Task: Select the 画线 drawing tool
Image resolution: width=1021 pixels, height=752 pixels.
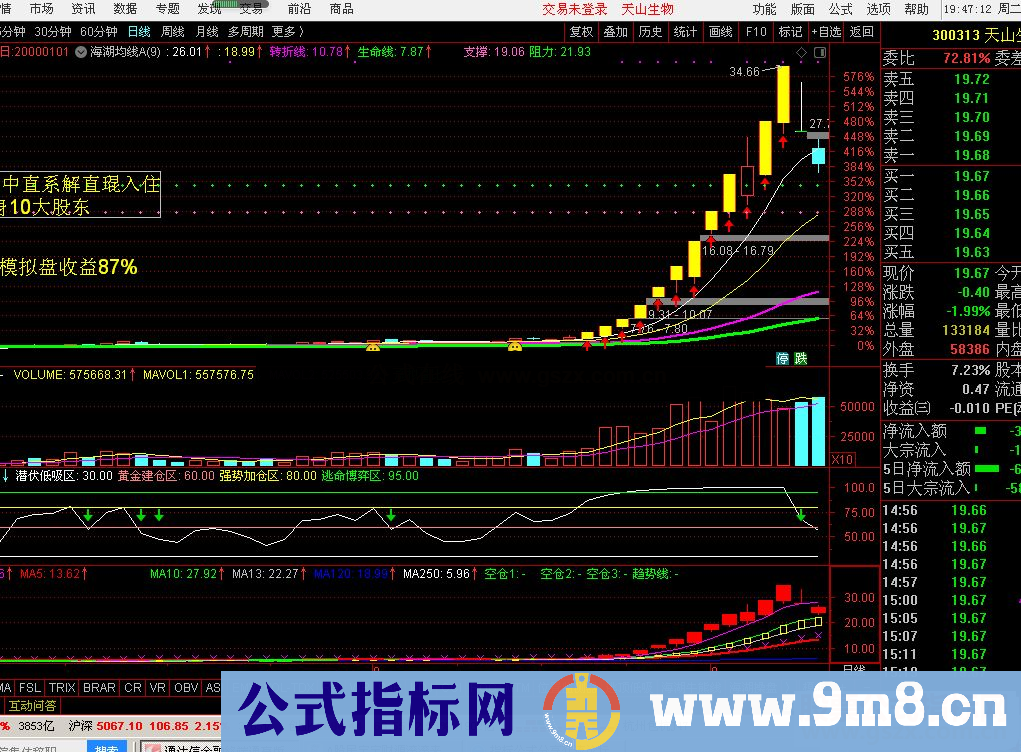Action: click(x=719, y=31)
